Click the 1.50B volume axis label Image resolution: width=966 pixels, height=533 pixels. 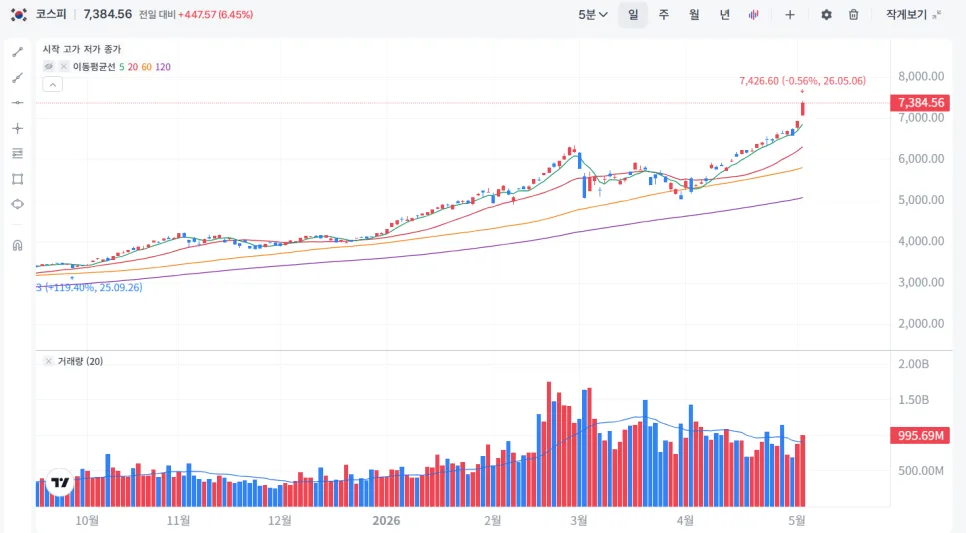point(914,400)
